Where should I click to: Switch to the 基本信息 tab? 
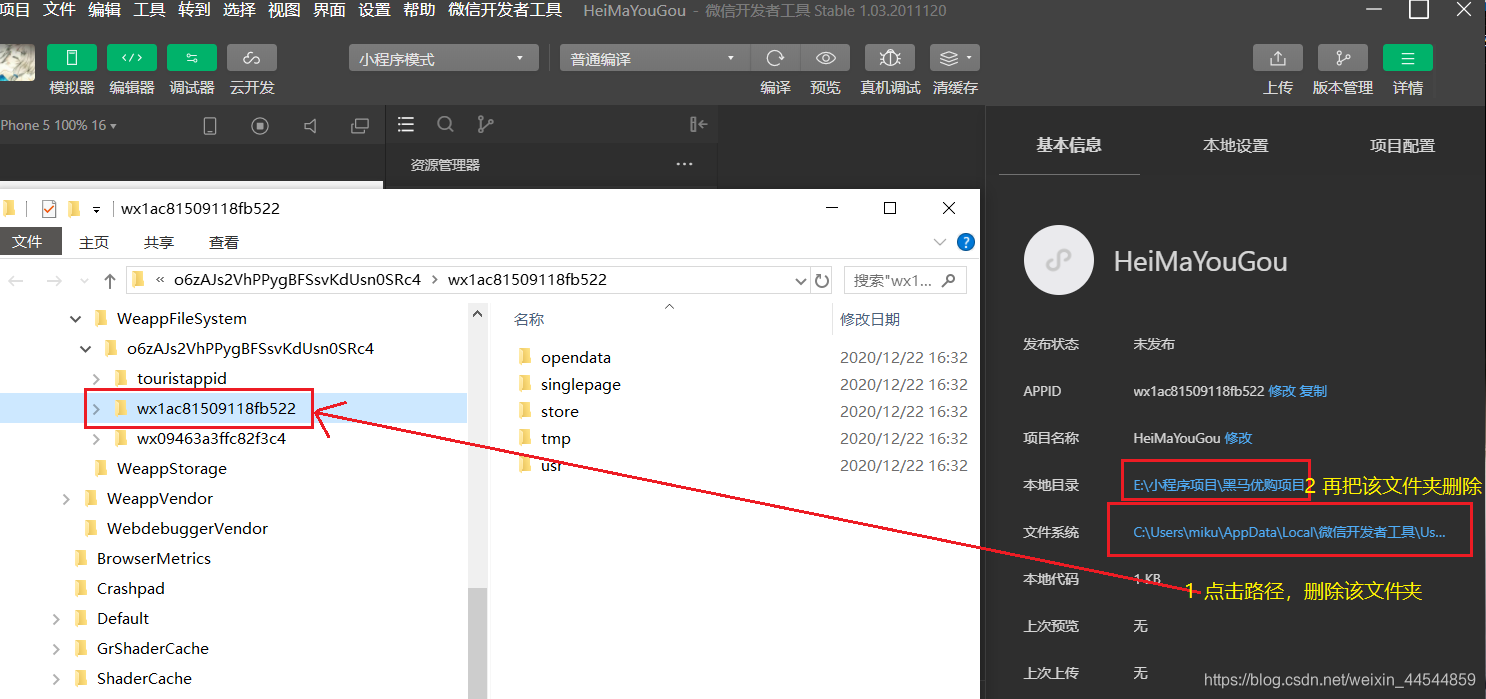[x=1069, y=145]
